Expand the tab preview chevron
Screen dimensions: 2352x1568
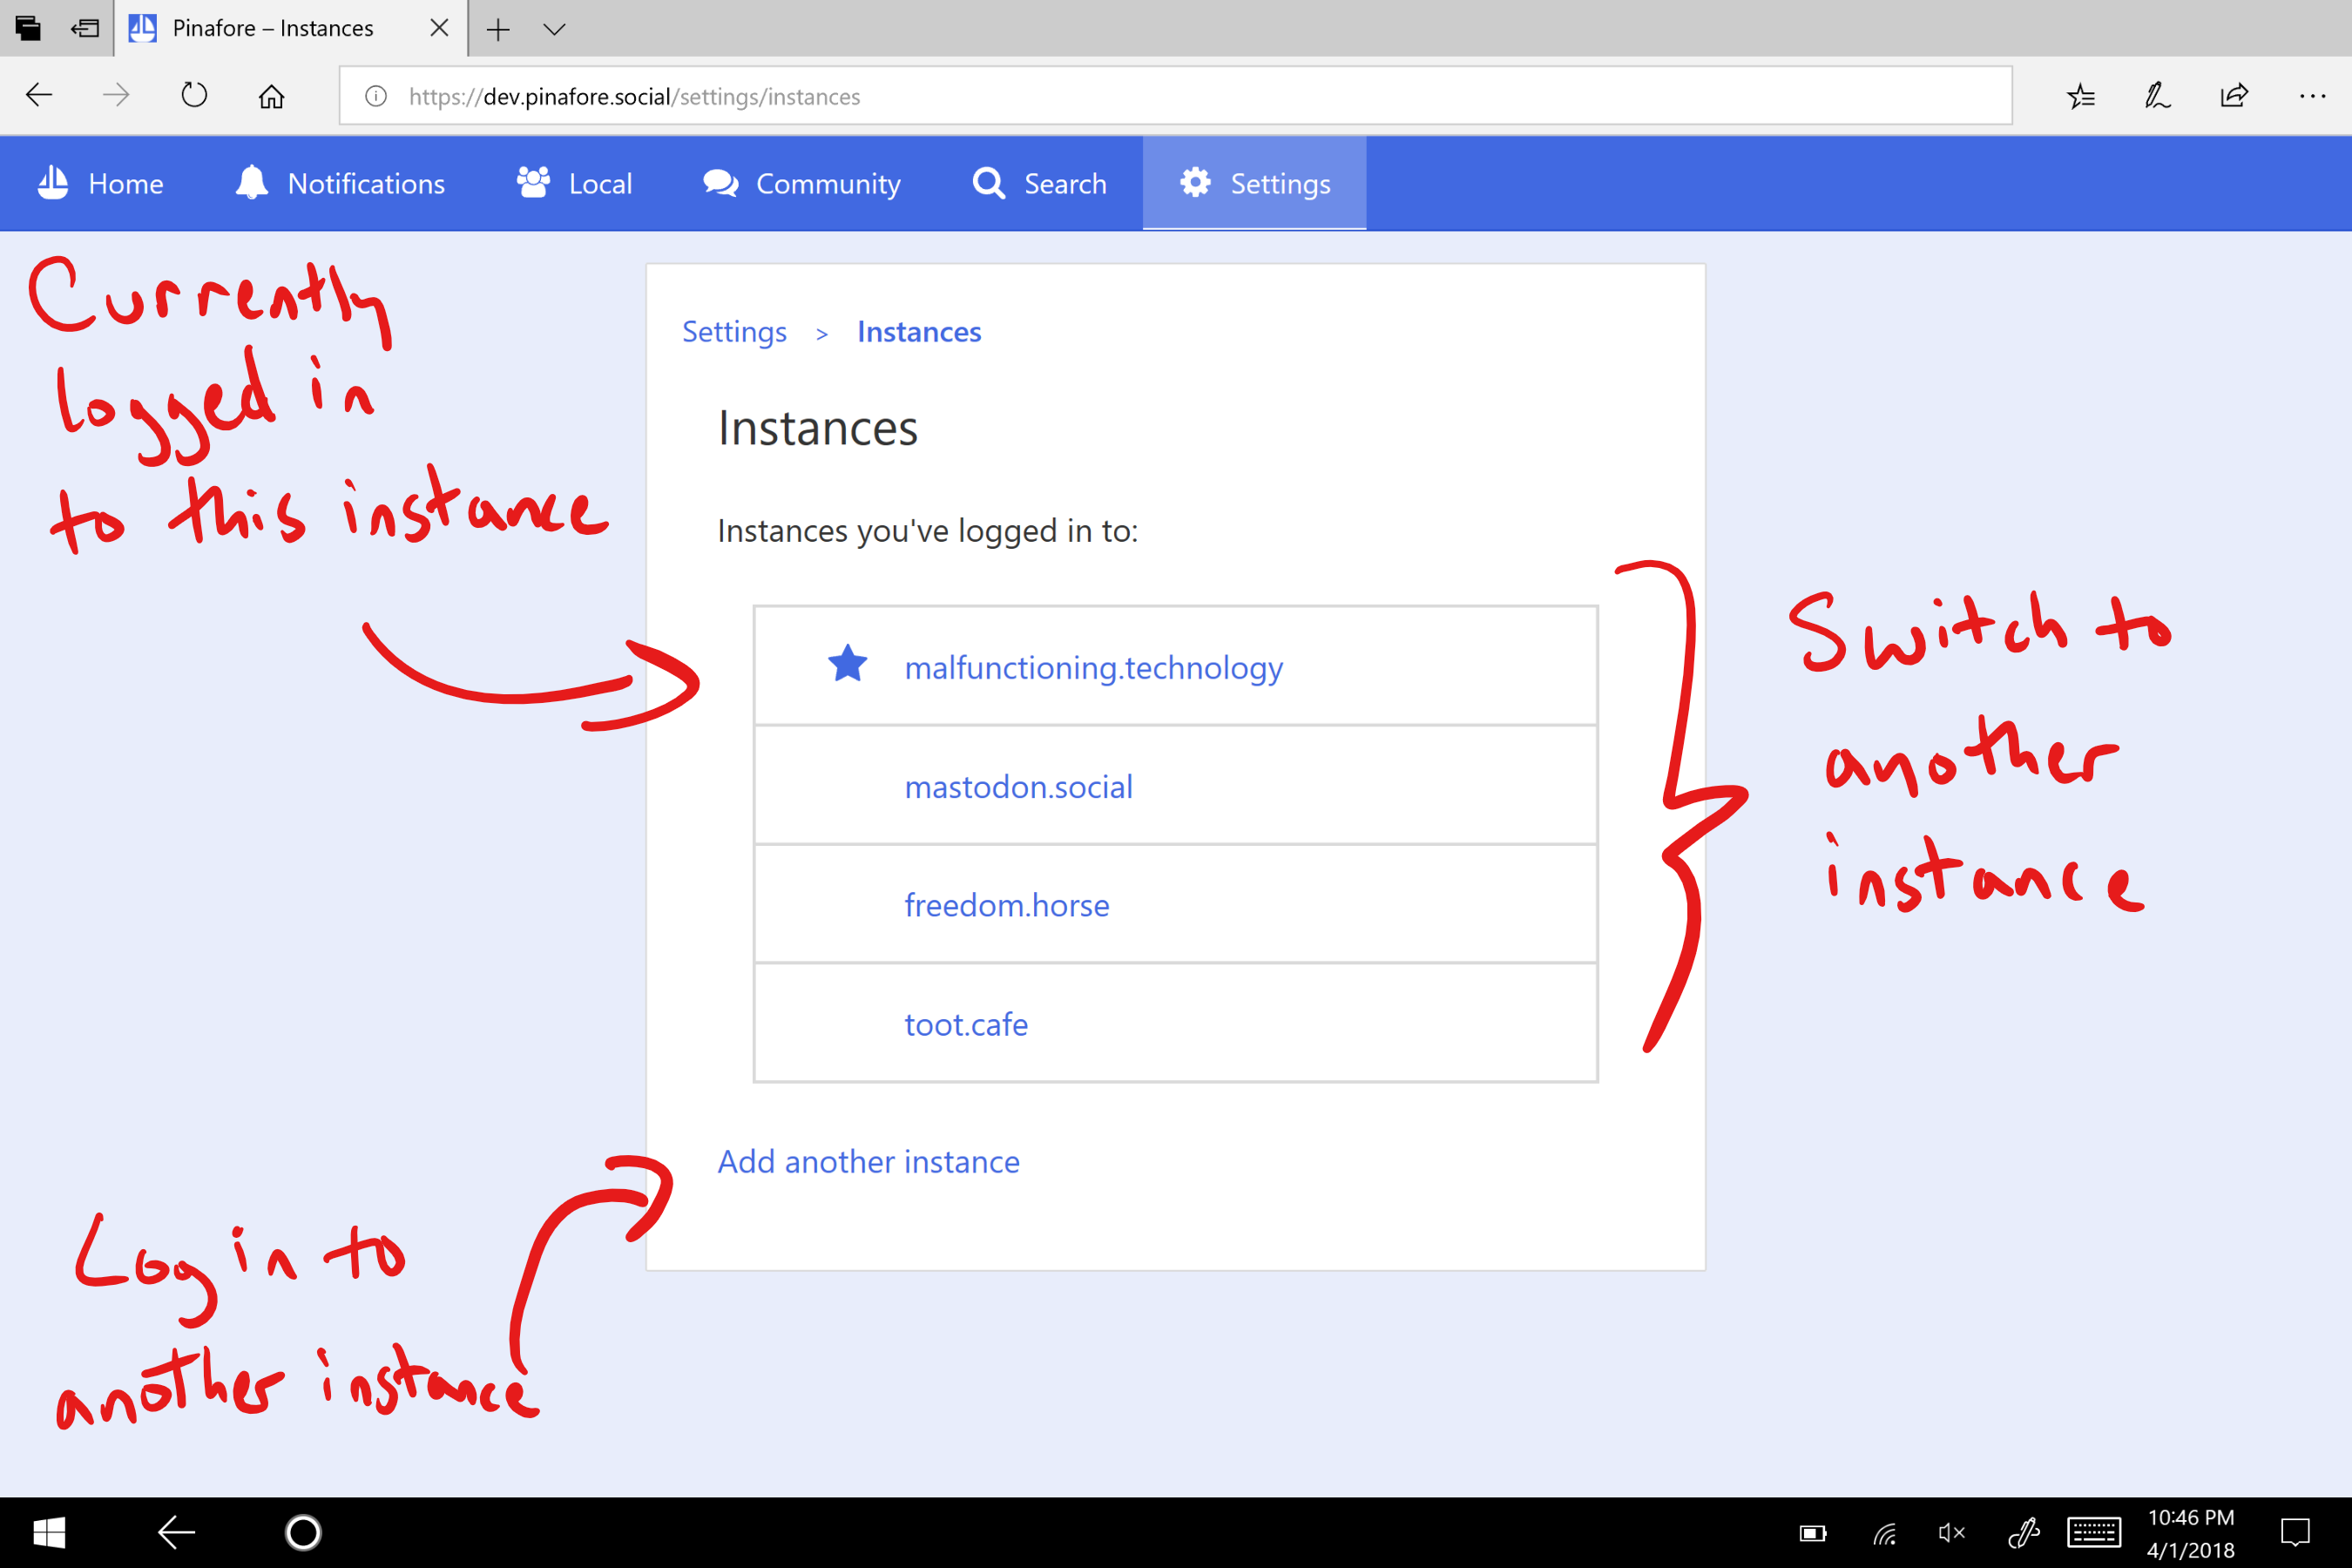(554, 29)
